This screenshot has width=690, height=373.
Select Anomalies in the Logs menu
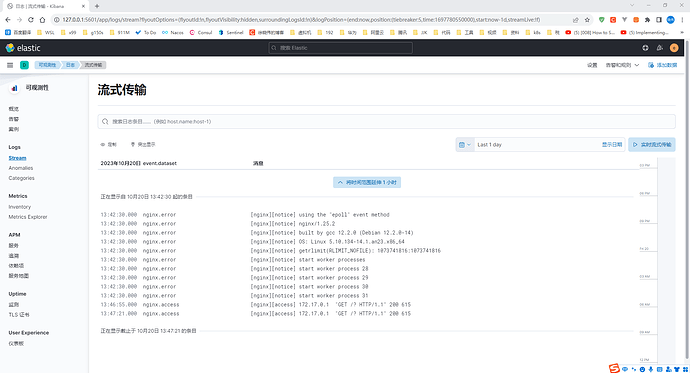[21, 168]
